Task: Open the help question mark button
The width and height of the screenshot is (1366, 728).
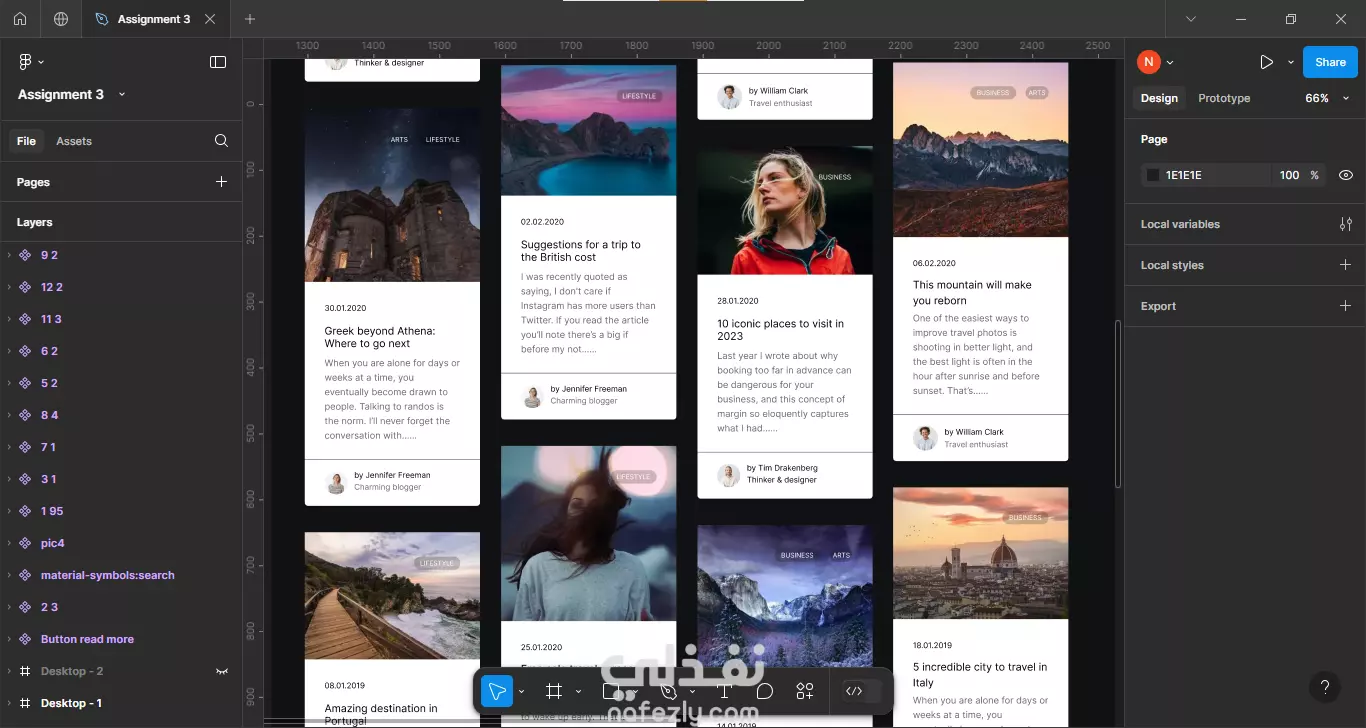Action: (x=1325, y=687)
